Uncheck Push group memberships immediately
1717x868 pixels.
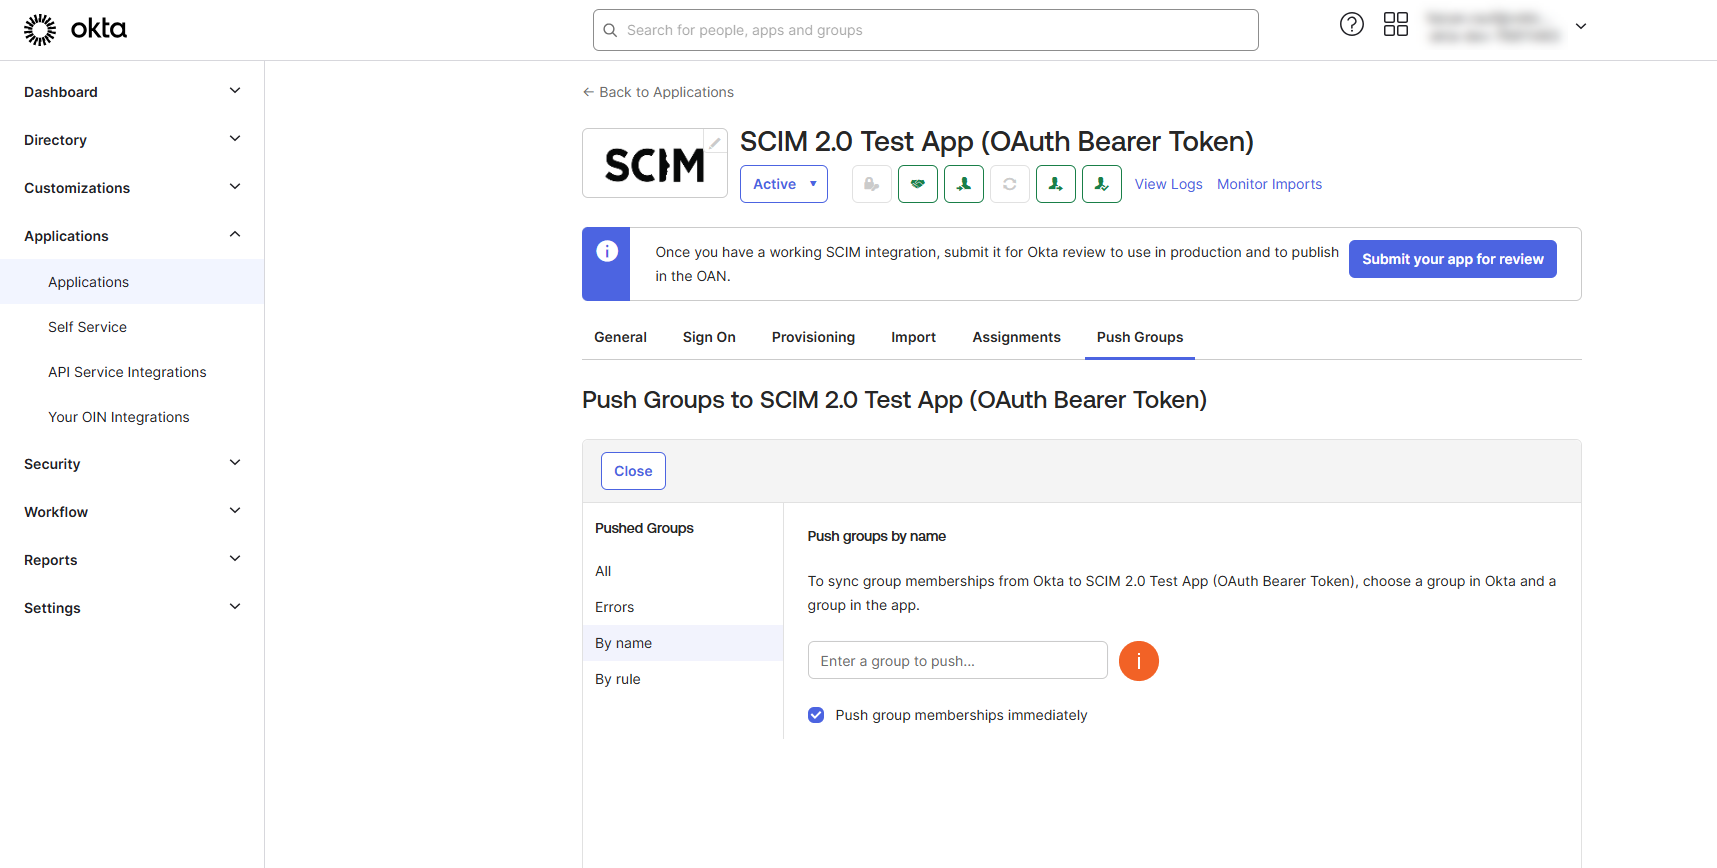[816, 715]
